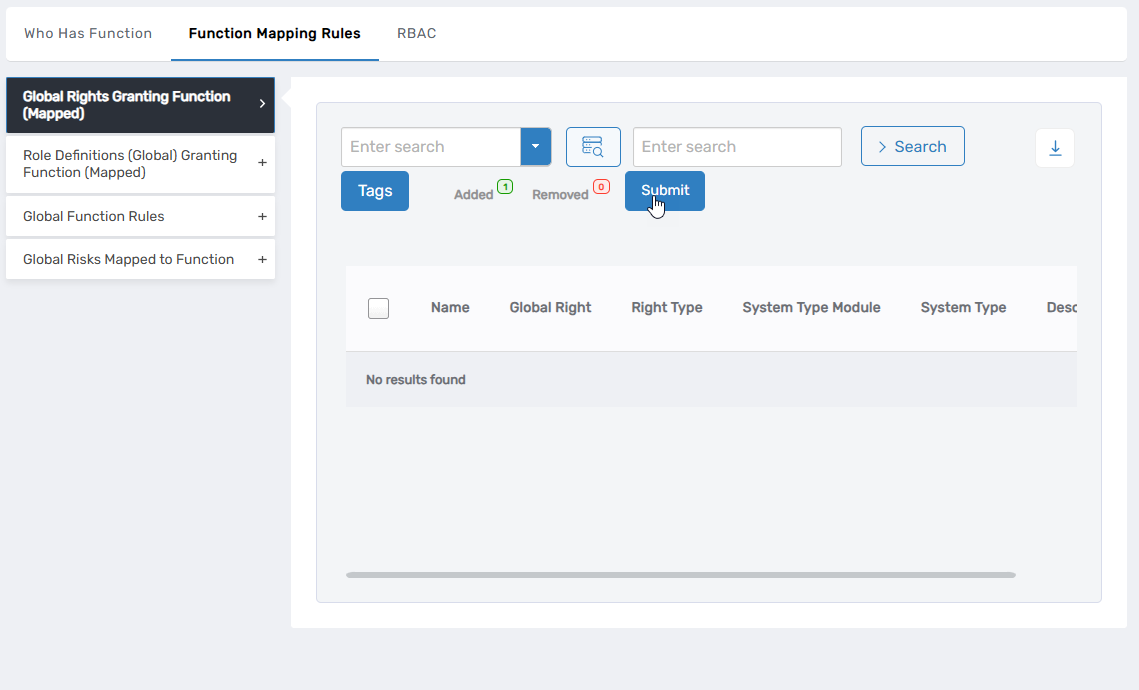1139x690 pixels.
Task: Click the chevron on Global Rights Granting Function
Action: click(x=263, y=104)
